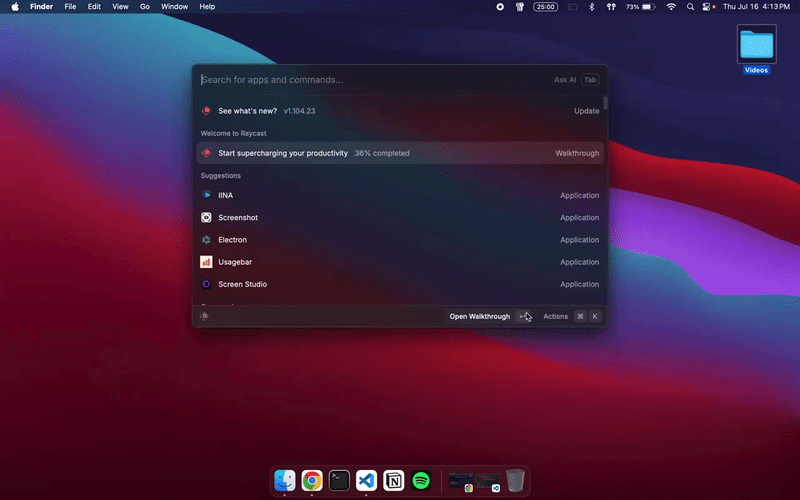The height and width of the screenshot is (500, 800).
Task: Select the Screenshot app icon in Suggestions
Action: click(206, 217)
